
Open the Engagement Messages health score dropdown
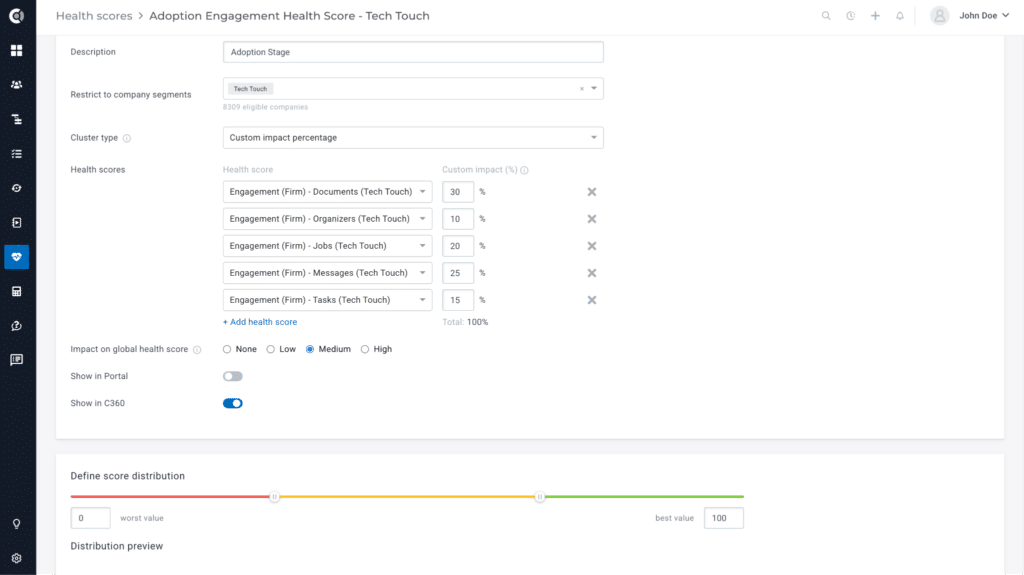tap(327, 273)
